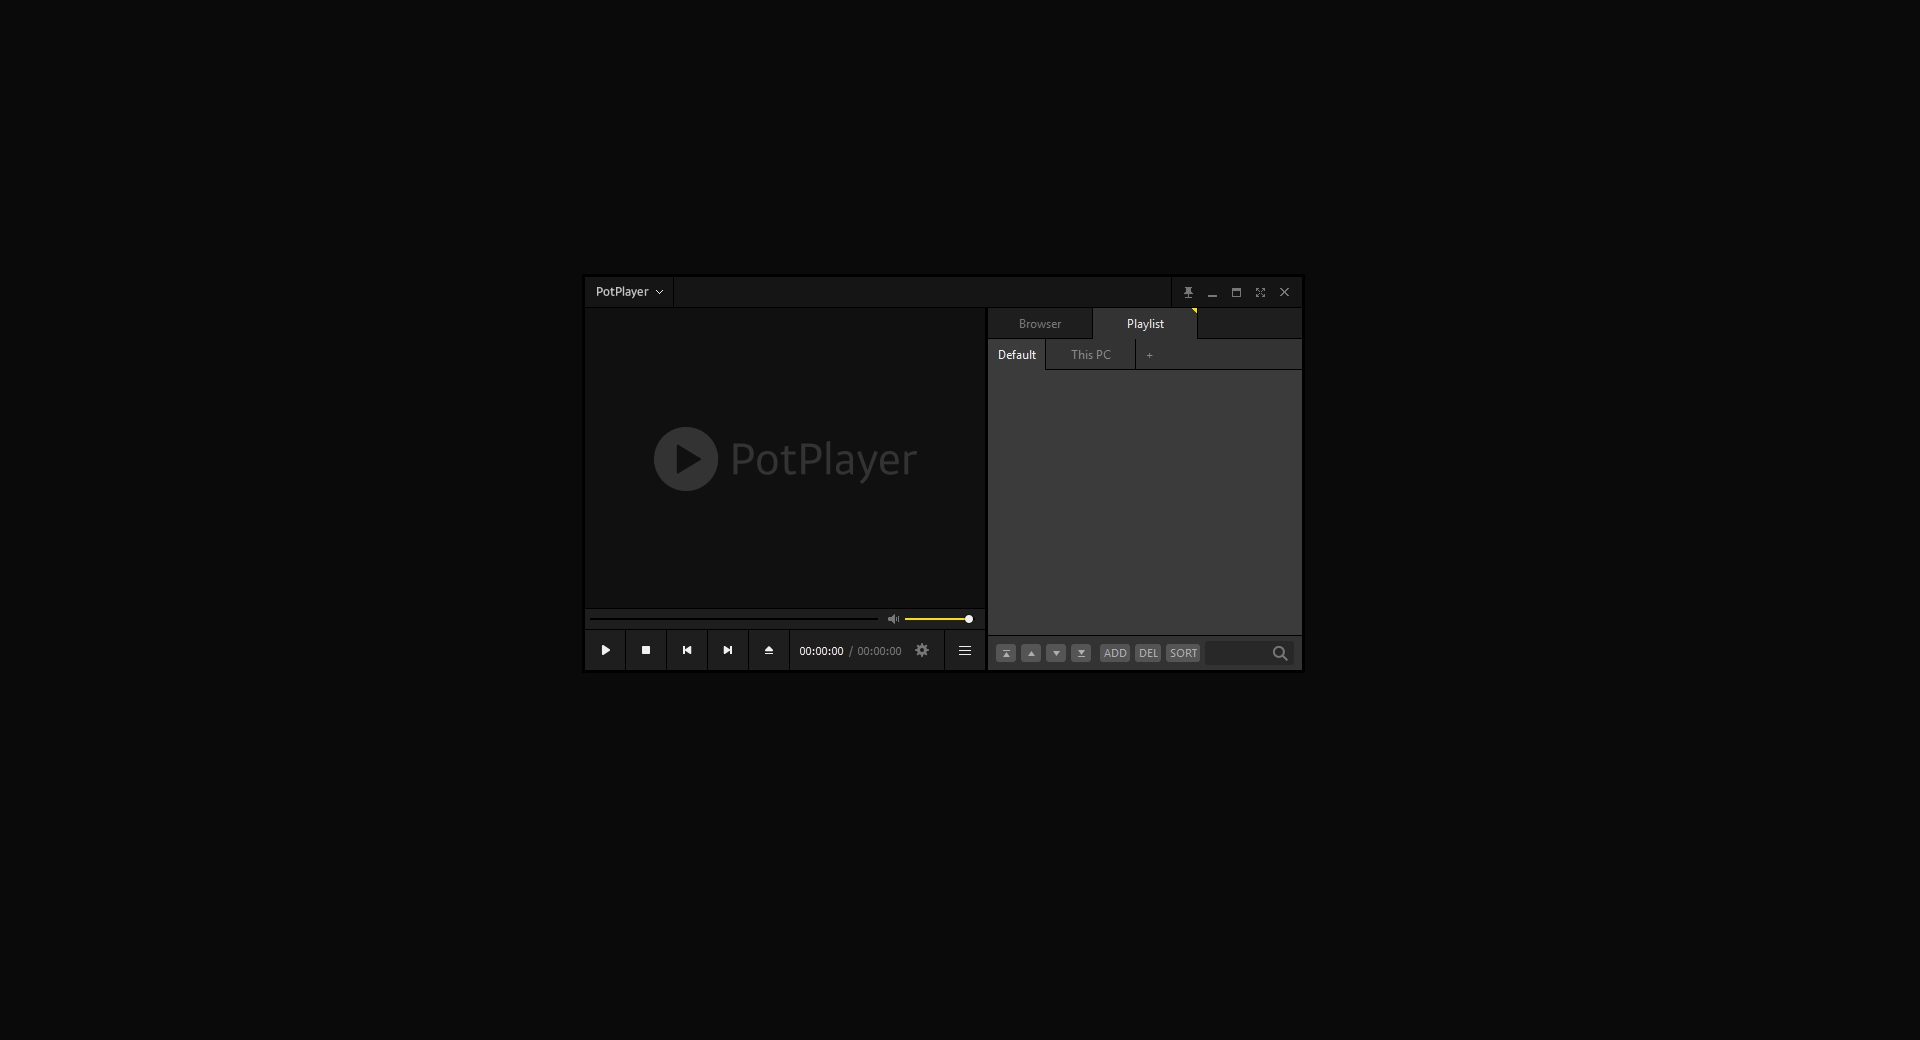Image resolution: width=1920 pixels, height=1040 pixels.
Task: Click ADD to add files to playlist
Action: (x=1114, y=653)
